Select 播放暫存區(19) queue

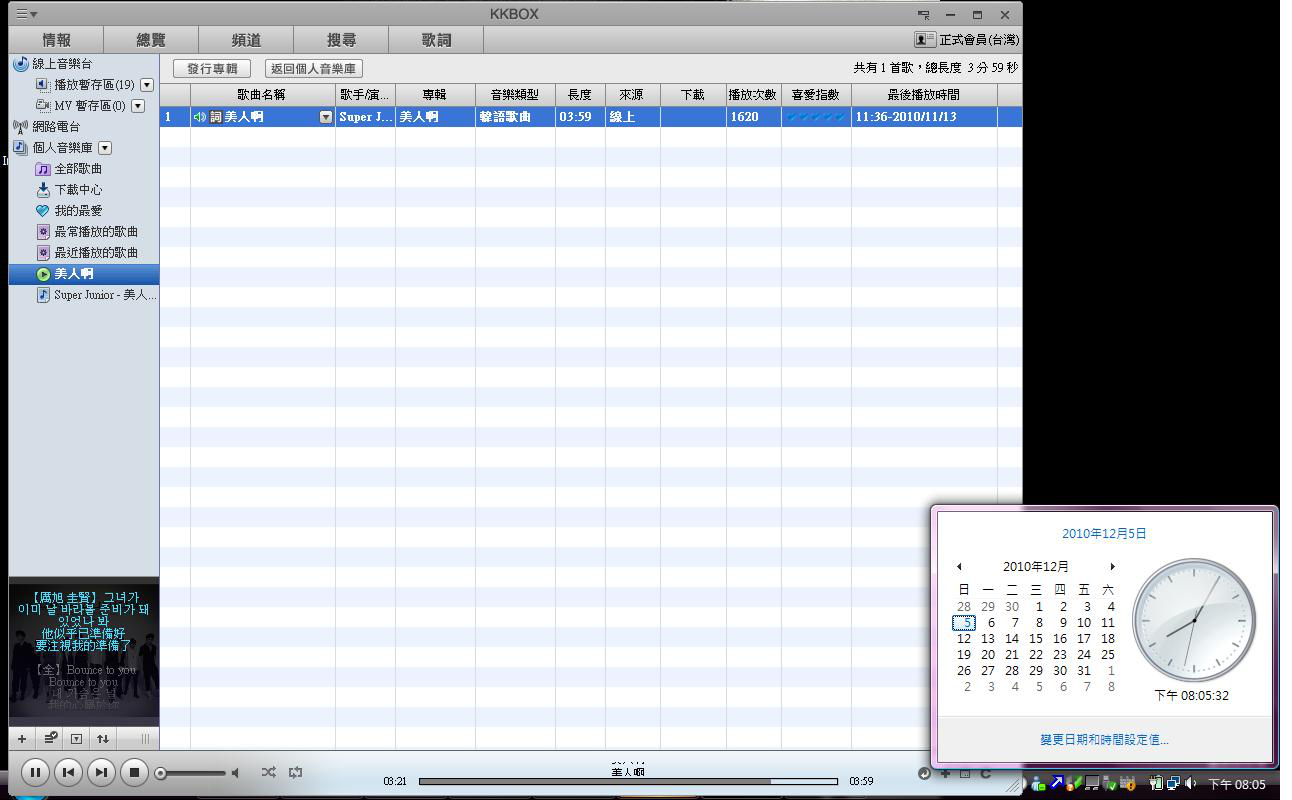[85, 85]
